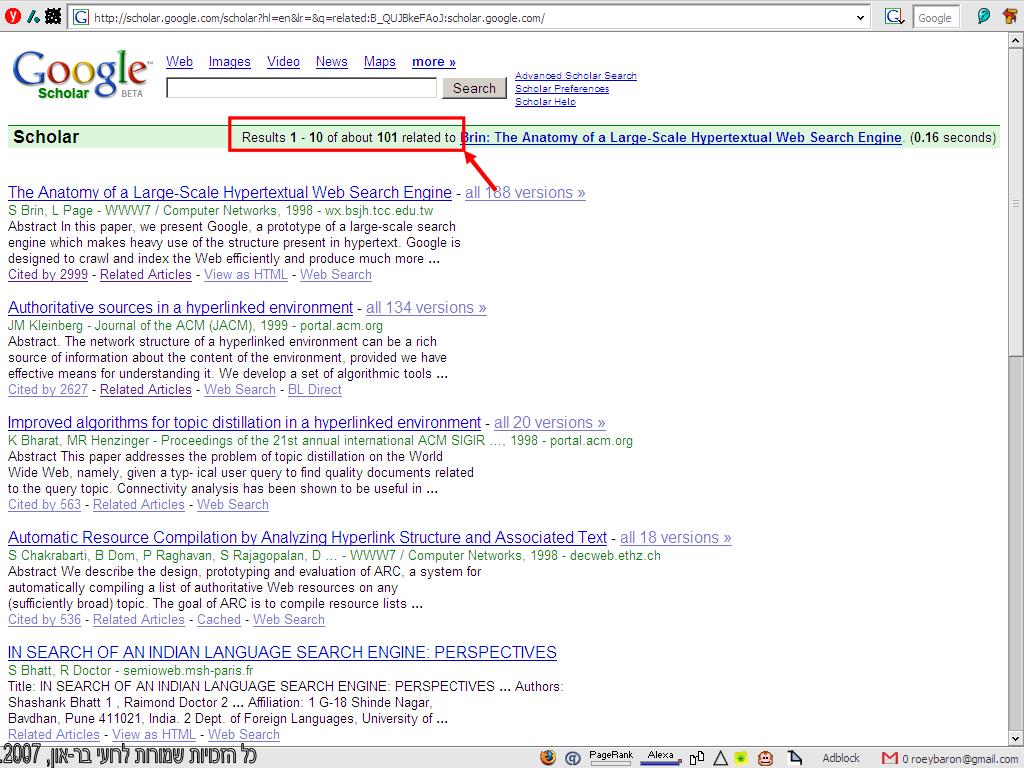Open the Maps tab

(x=379, y=61)
